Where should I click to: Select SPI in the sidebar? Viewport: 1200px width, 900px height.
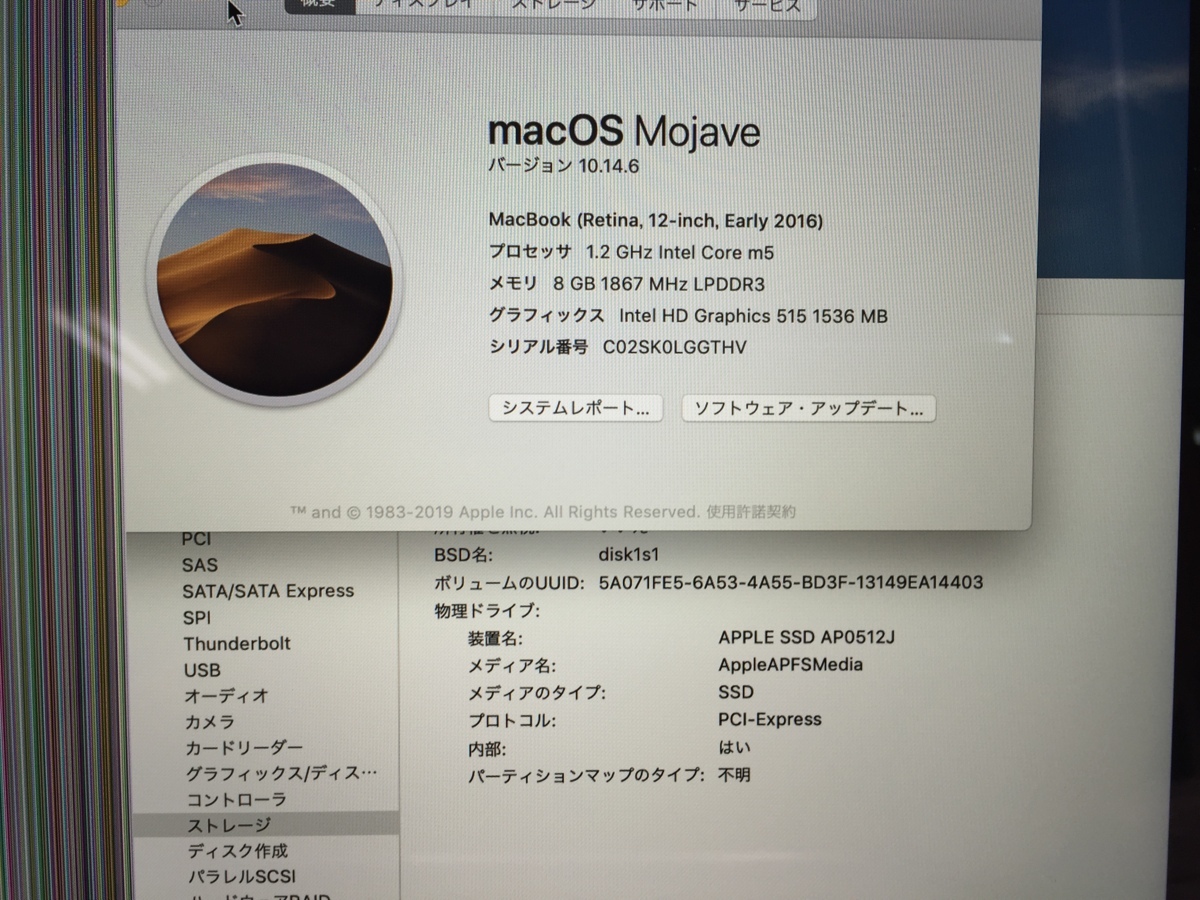click(197, 617)
